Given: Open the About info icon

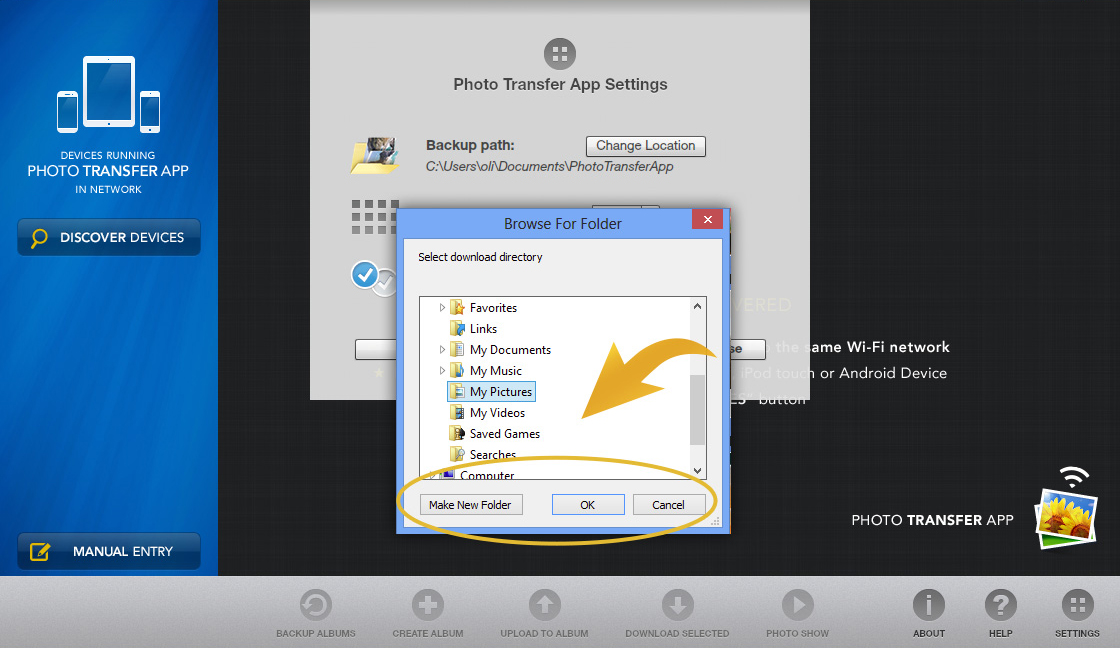Looking at the screenshot, I should [x=929, y=606].
